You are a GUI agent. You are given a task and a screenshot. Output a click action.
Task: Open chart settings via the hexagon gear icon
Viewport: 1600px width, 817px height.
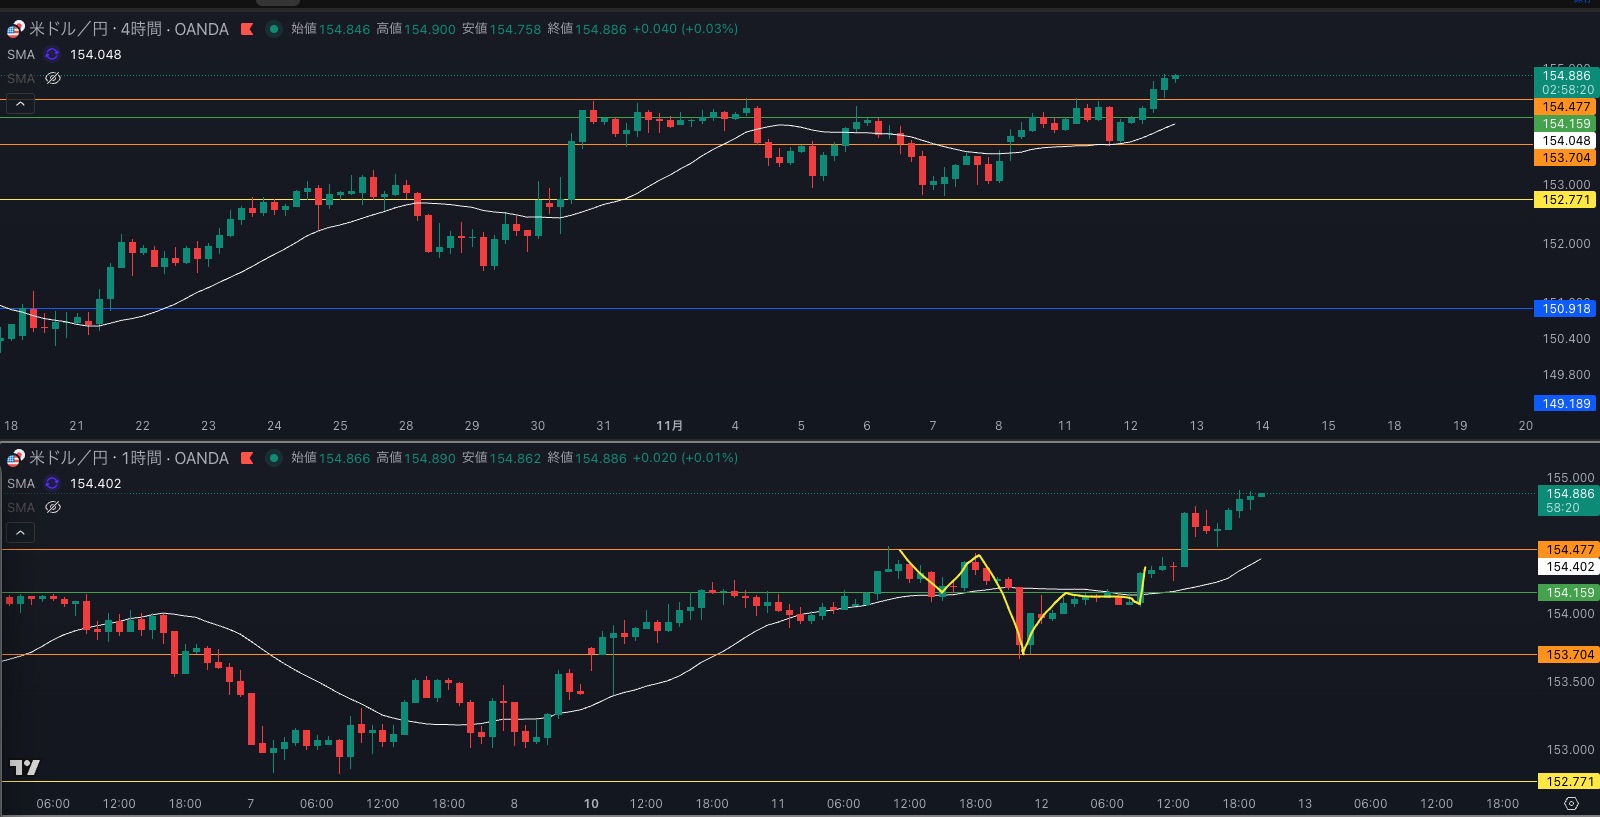tap(1571, 804)
